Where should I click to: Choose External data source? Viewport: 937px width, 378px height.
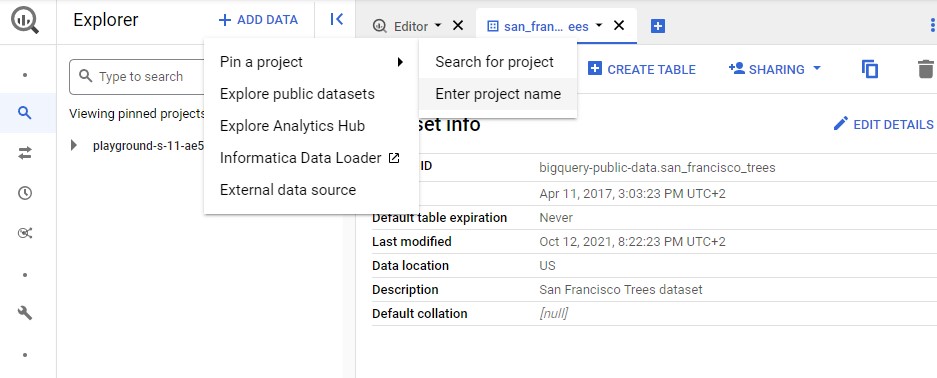tap(311, 190)
